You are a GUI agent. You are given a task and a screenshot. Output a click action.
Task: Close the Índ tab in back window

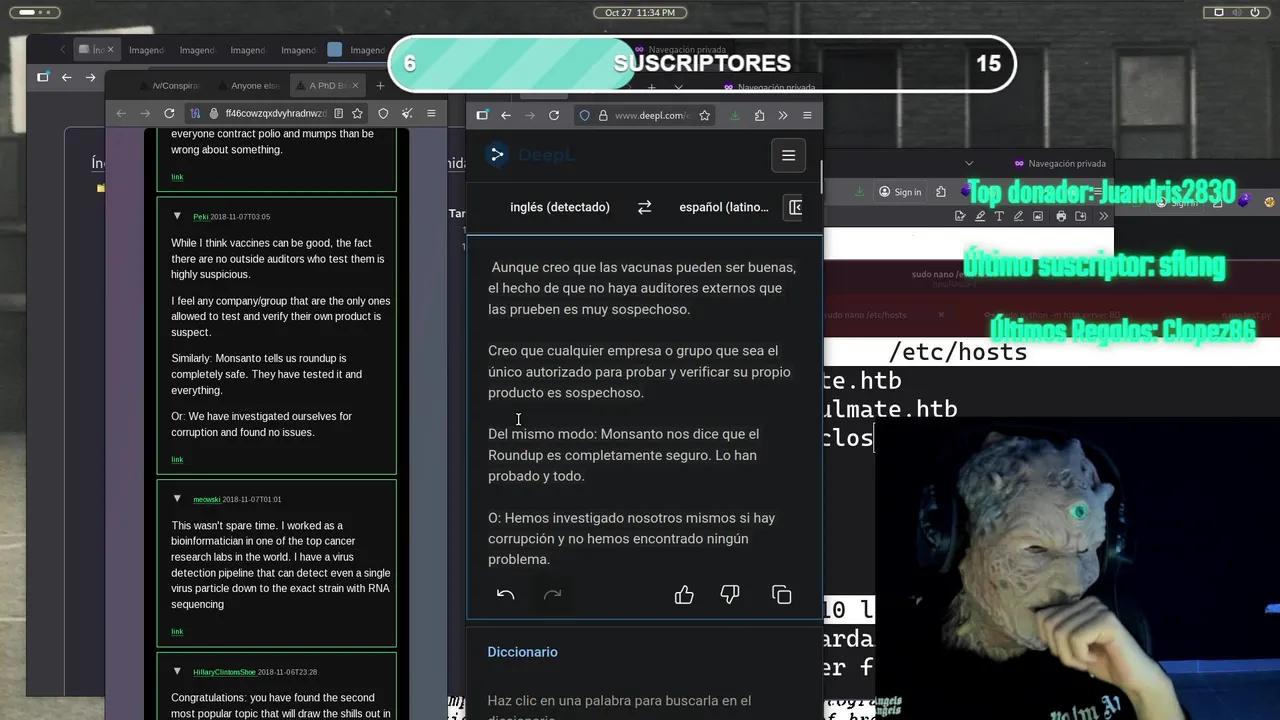tap(110, 50)
